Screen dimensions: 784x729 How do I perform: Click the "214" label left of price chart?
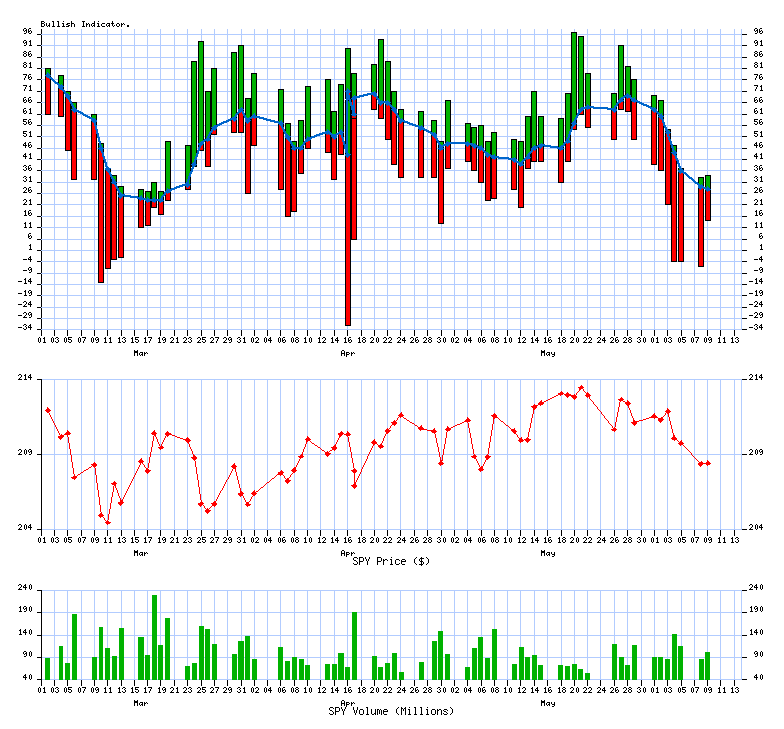click(x=26, y=377)
